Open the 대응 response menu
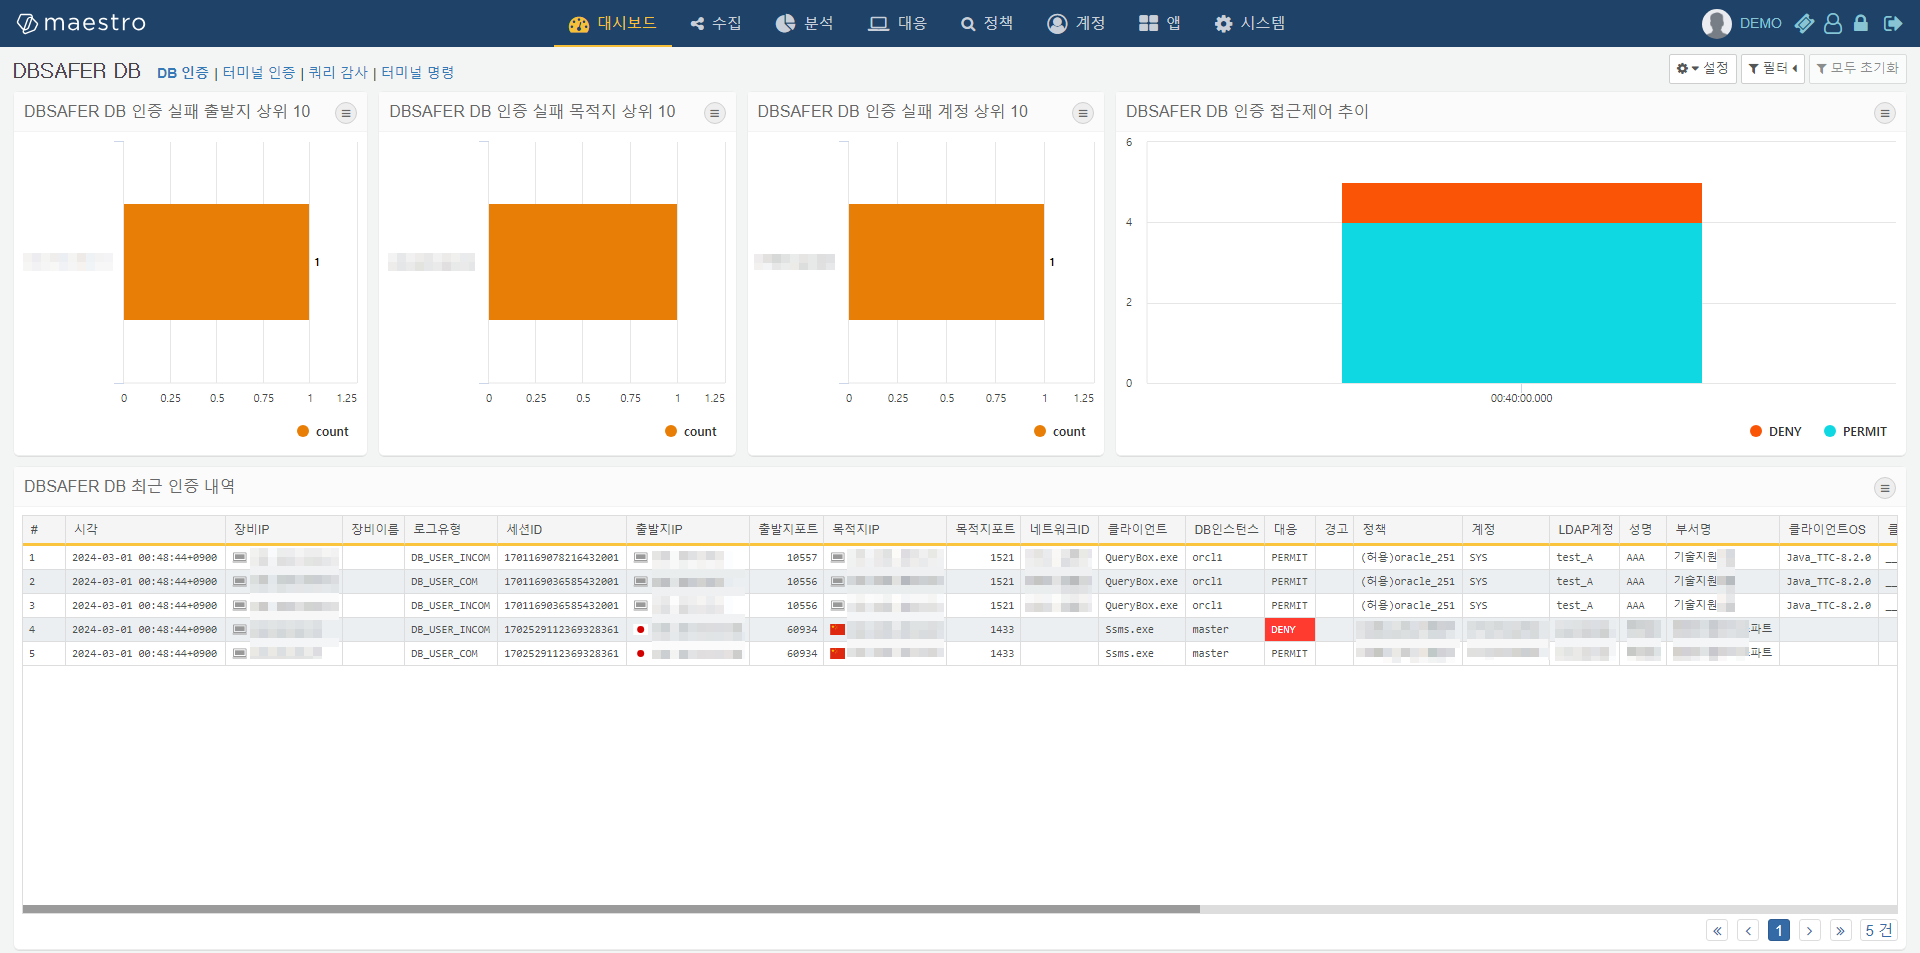 897,23
